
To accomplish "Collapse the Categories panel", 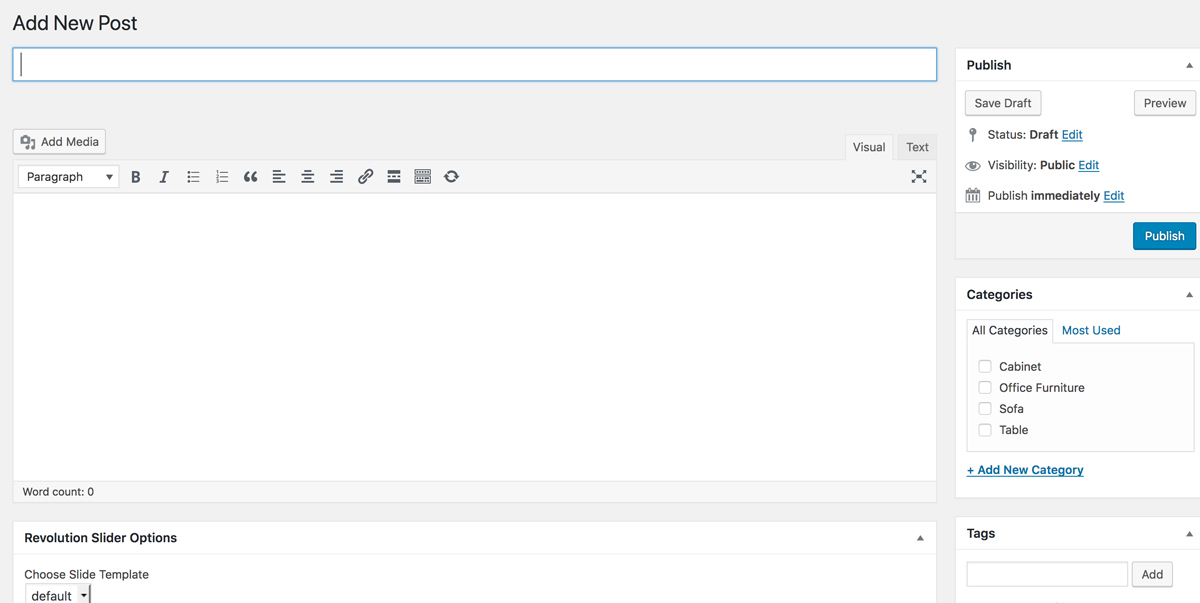I will tap(1189, 295).
